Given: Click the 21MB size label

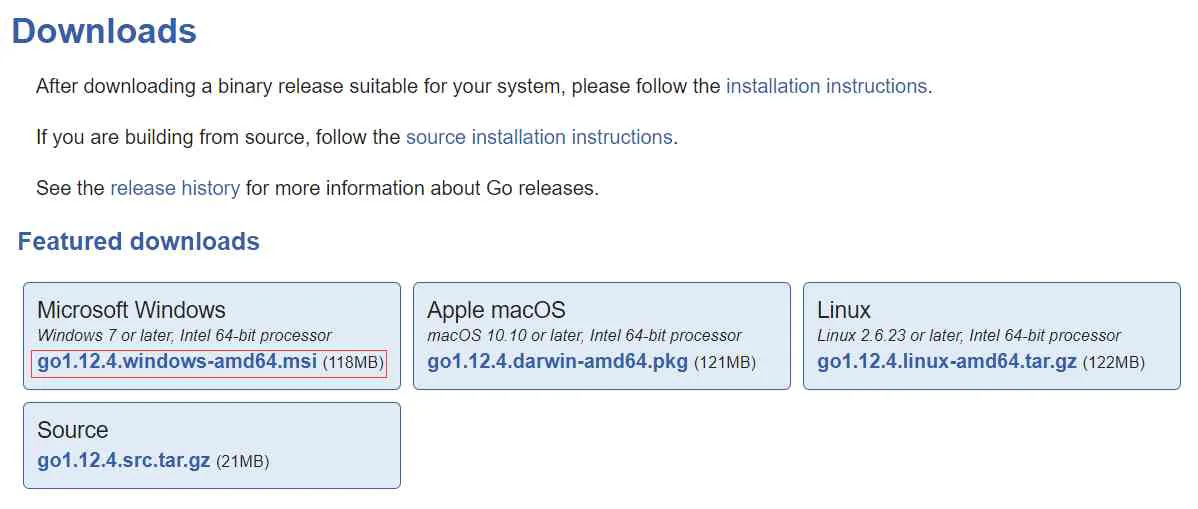Looking at the screenshot, I should [x=243, y=462].
